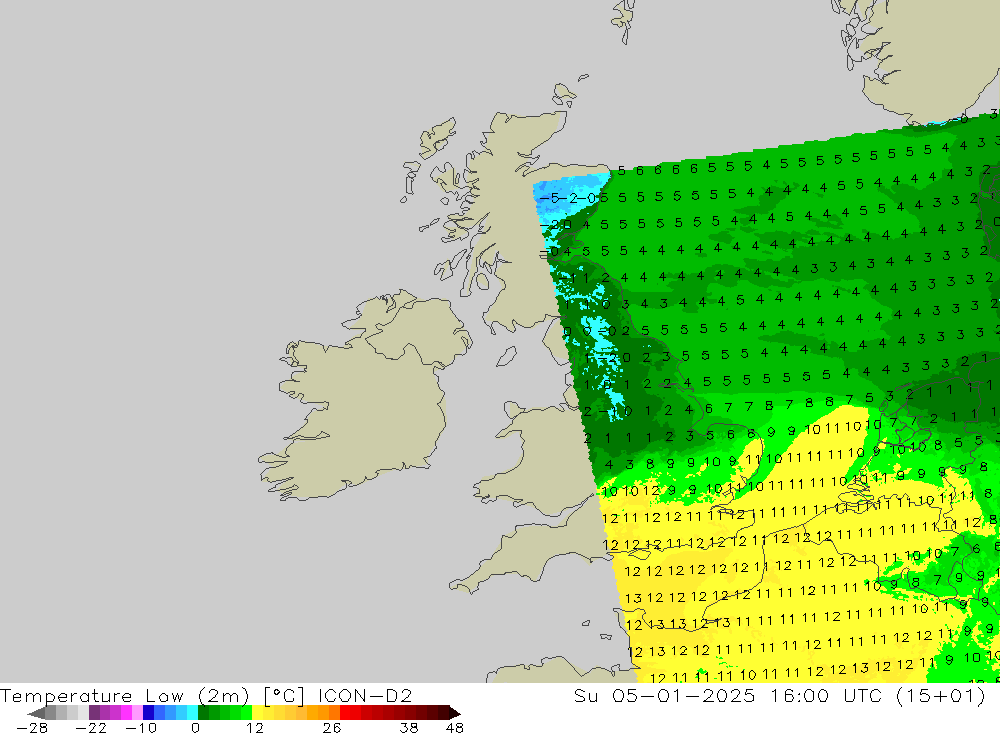Click the dark purple legend swatch at -22
Image resolution: width=1000 pixels, height=733 pixels.
[94, 713]
